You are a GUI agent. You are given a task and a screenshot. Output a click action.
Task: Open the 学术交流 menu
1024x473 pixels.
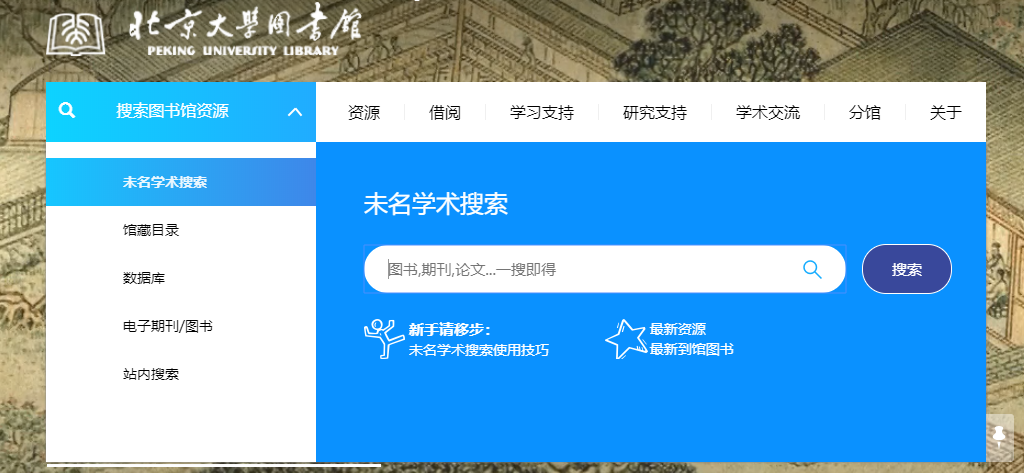click(768, 112)
